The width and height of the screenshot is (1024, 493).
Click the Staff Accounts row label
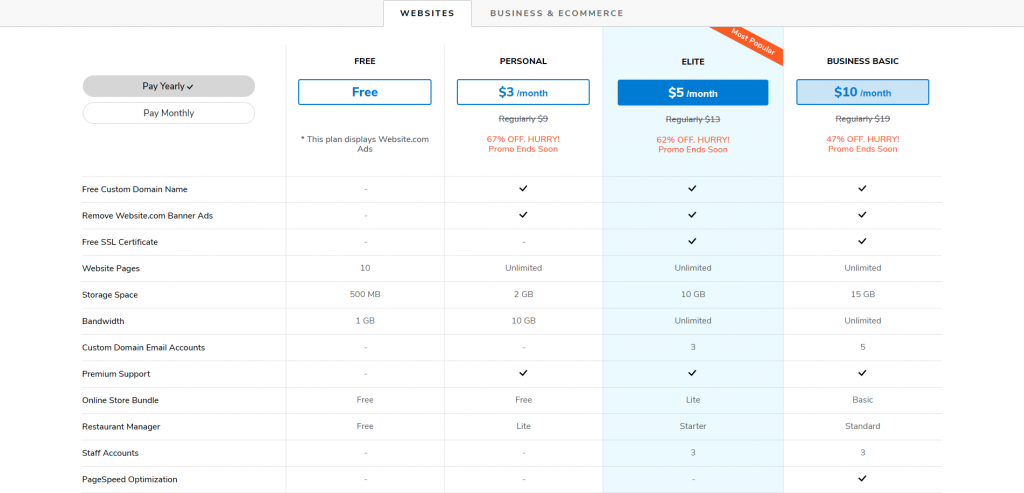[110, 453]
